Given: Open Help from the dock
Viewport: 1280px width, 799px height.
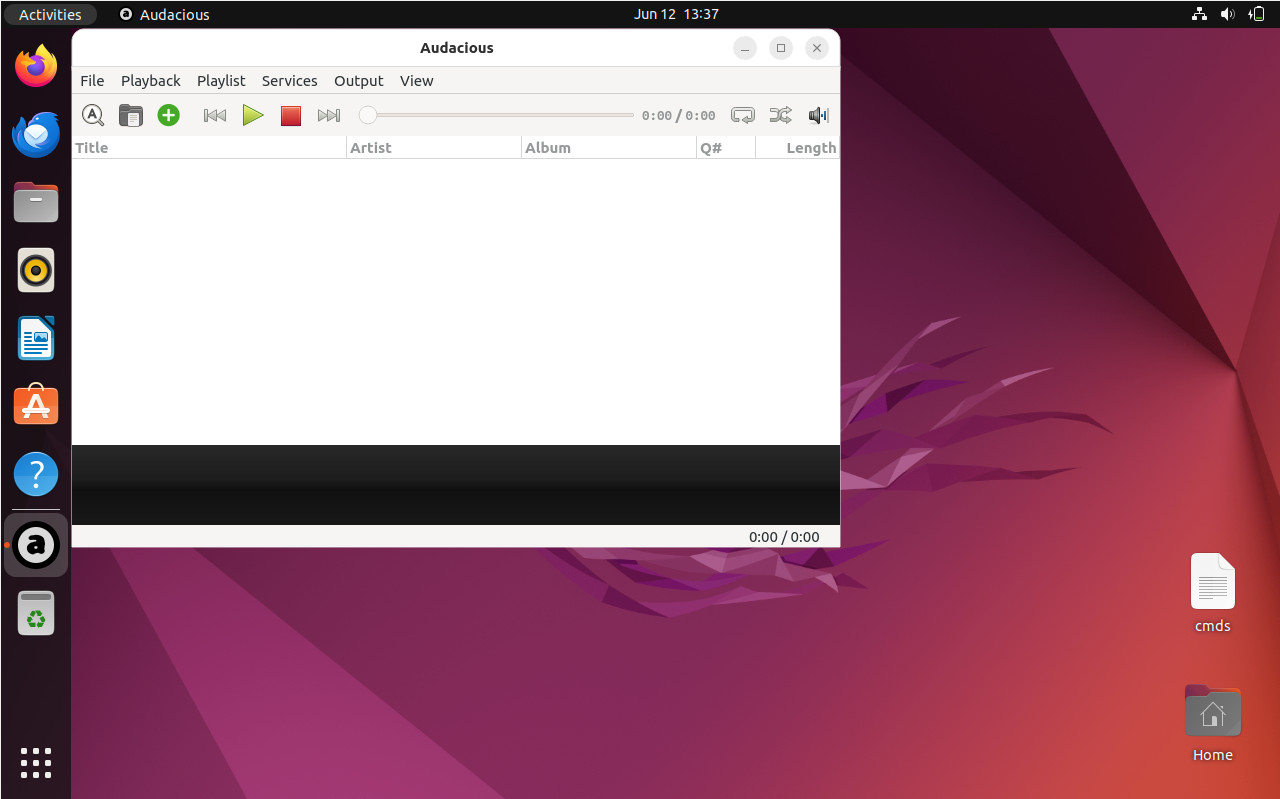Looking at the screenshot, I should pyautogui.click(x=36, y=474).
